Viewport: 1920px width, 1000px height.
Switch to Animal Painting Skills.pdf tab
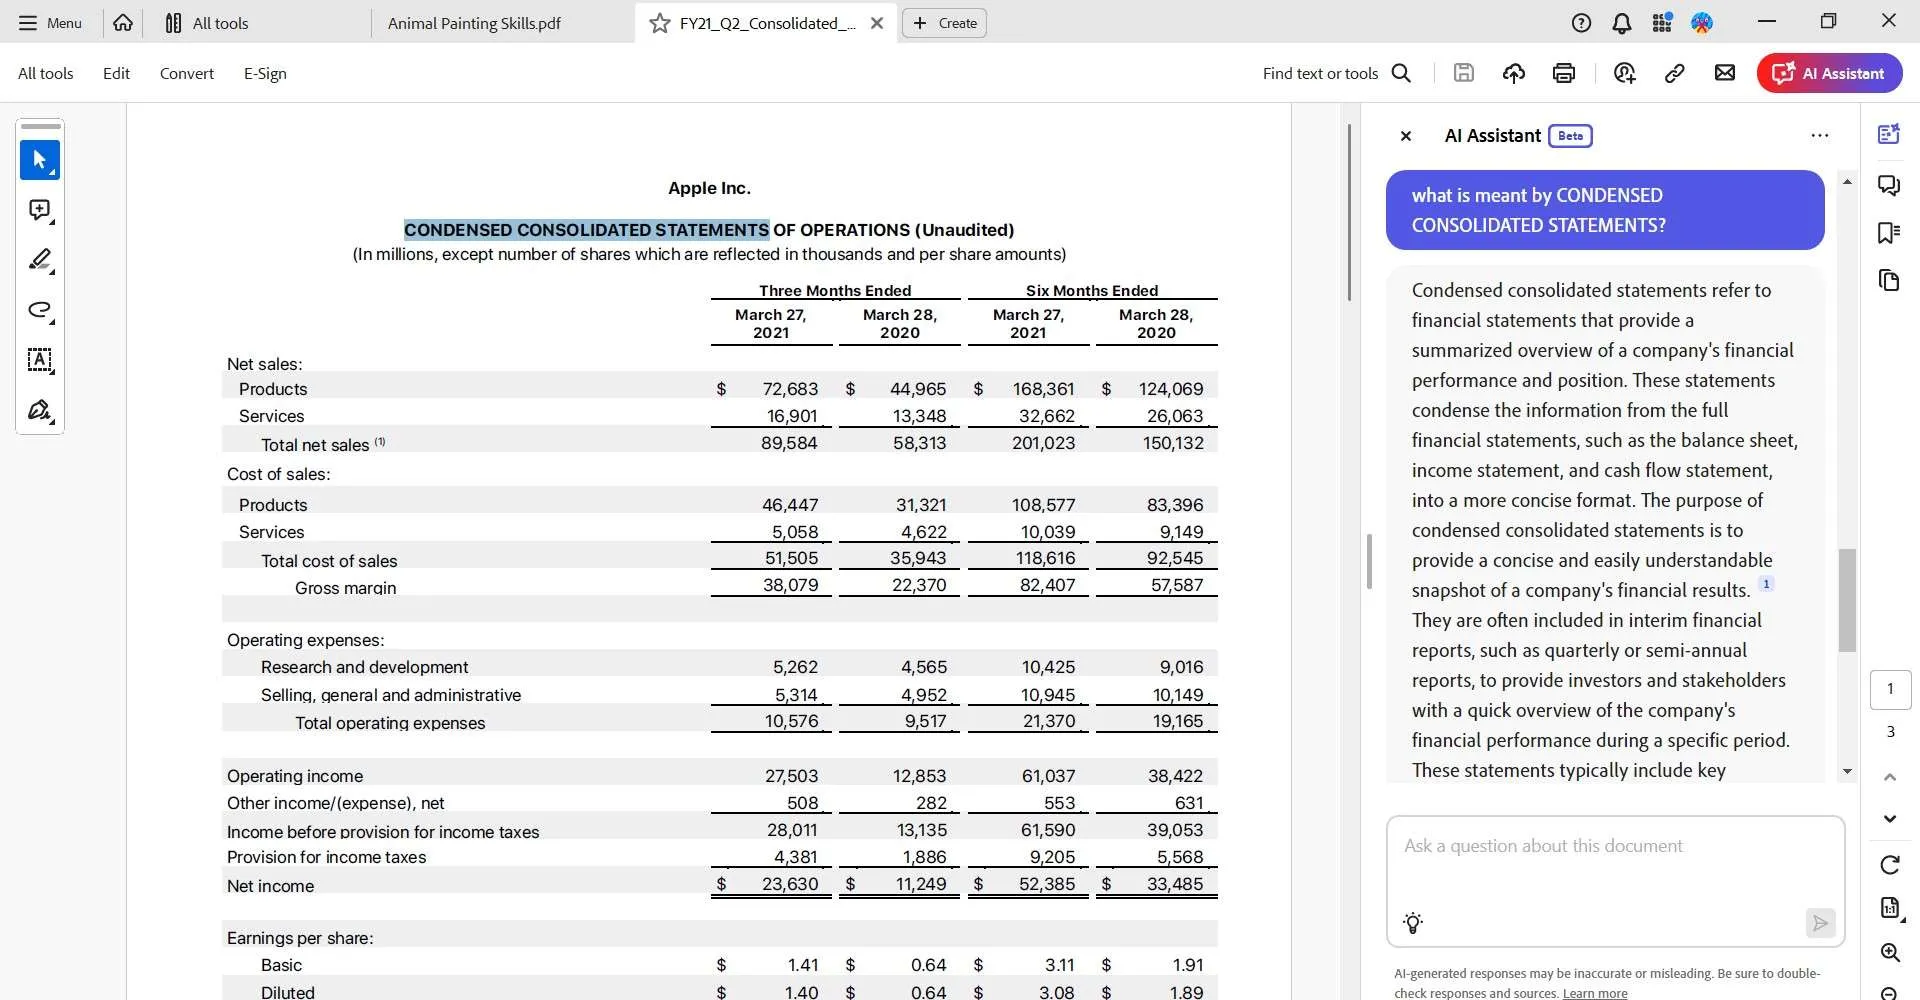474,23
